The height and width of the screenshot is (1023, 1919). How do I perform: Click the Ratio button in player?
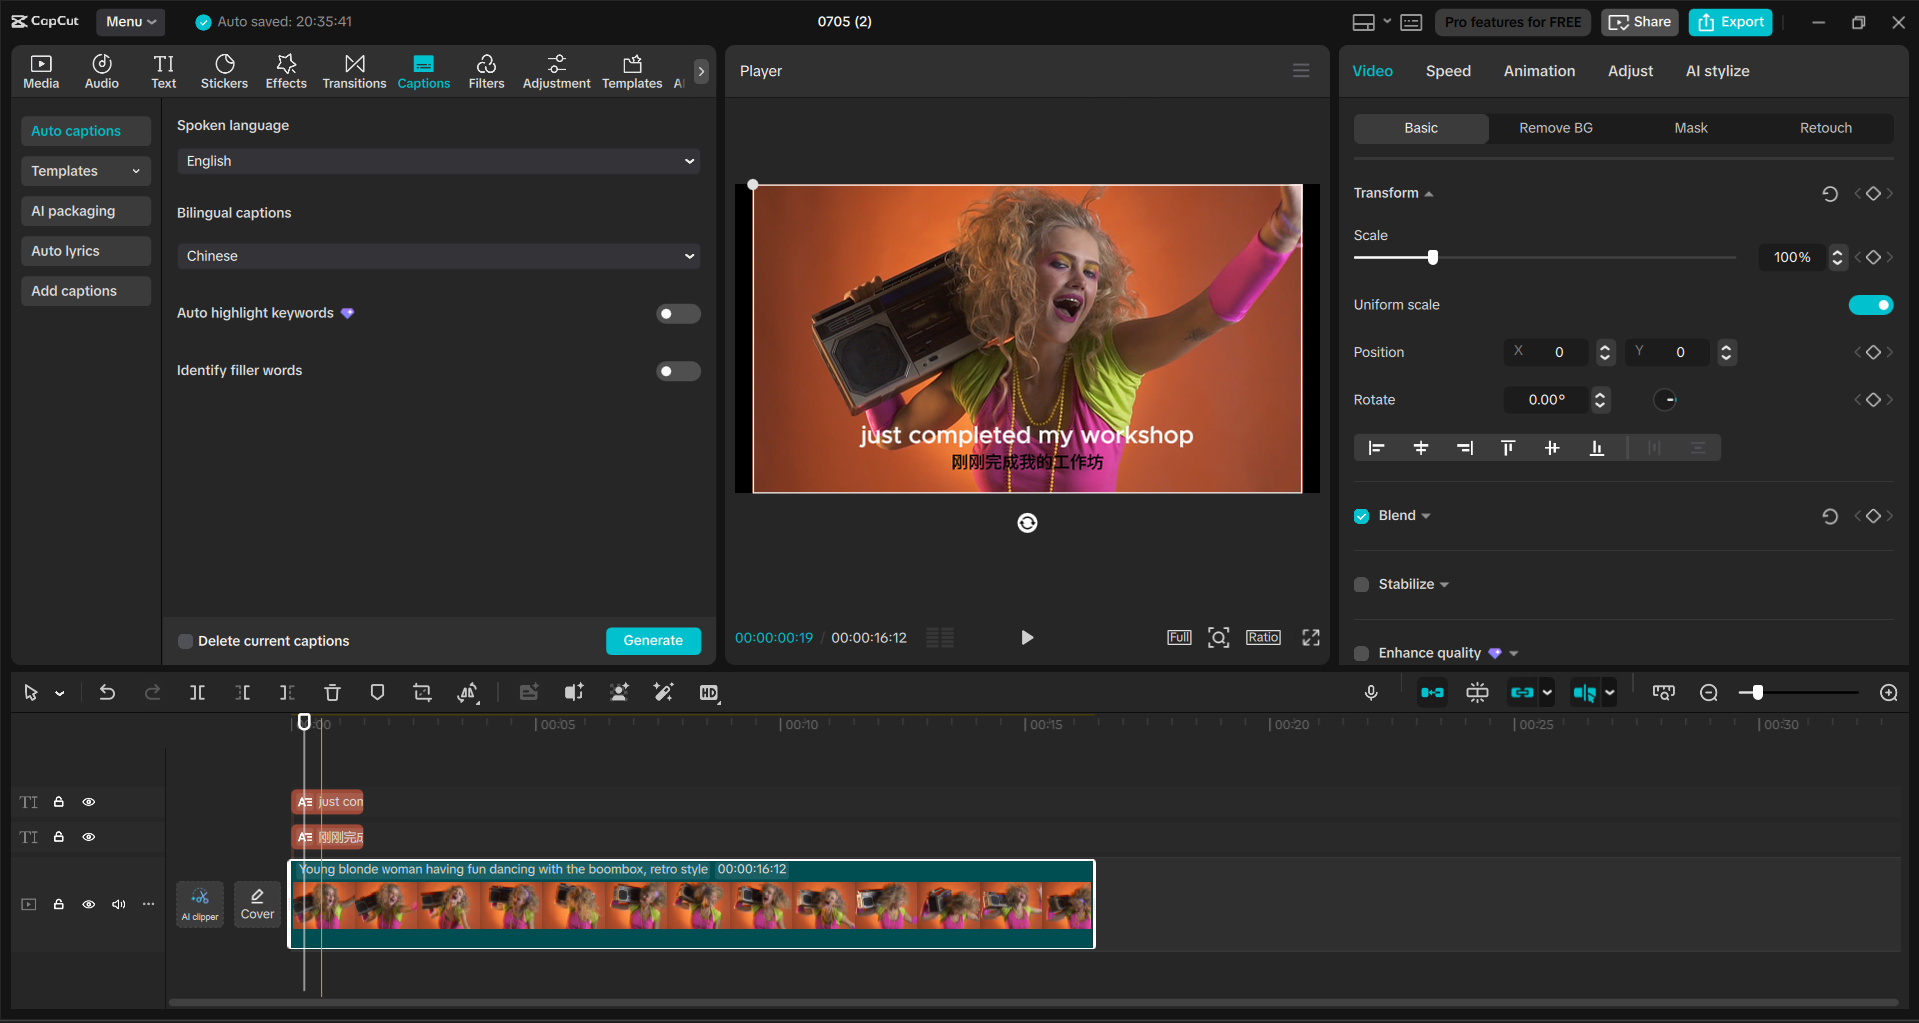tap(1263, 637)
